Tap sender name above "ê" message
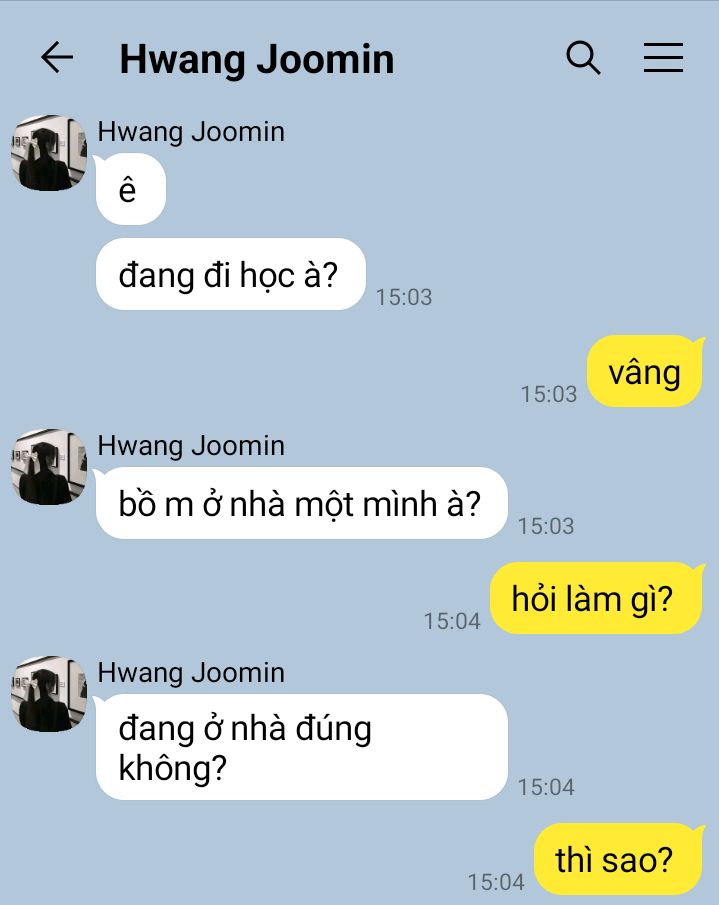Viewport: 719px width, 905px height. [x=191, y=132]
